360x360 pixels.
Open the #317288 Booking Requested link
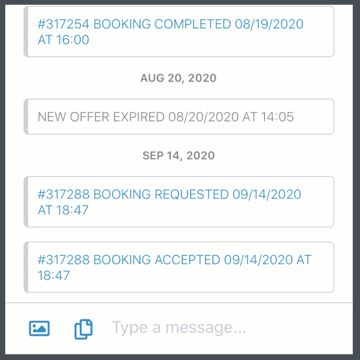pos(169,202)
